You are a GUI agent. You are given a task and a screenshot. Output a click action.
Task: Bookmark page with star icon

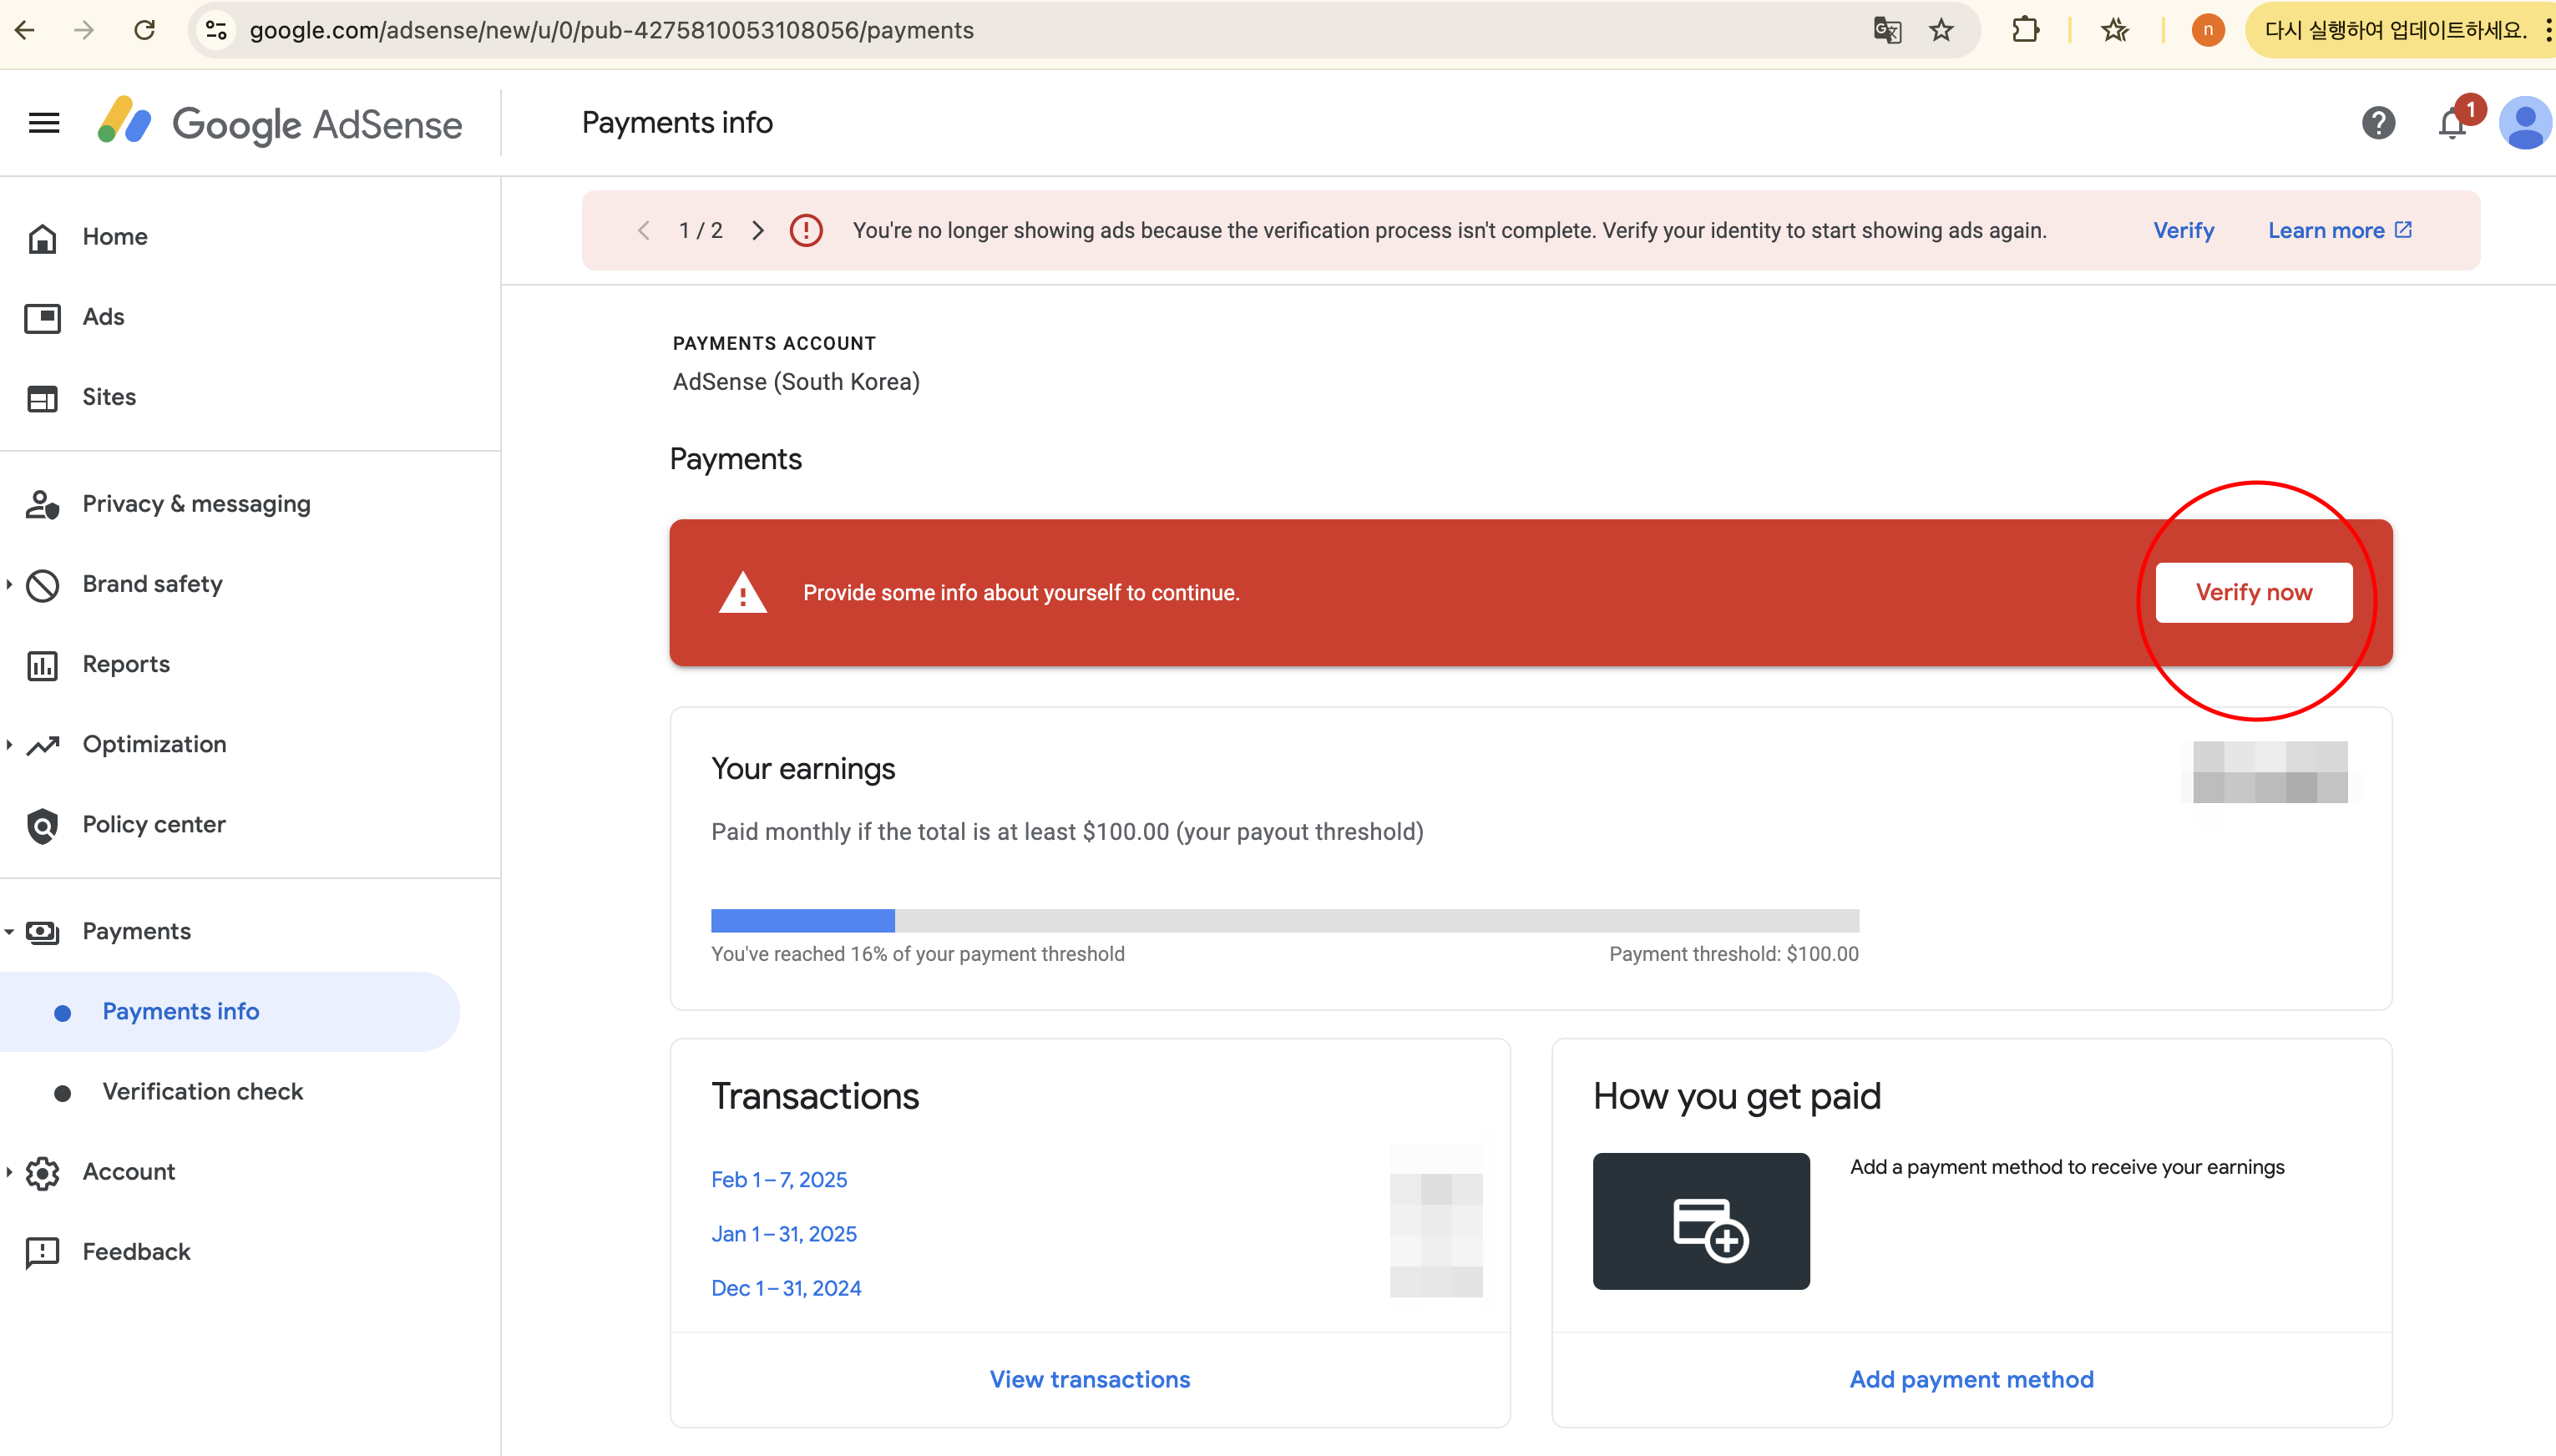coord(1941,30)
